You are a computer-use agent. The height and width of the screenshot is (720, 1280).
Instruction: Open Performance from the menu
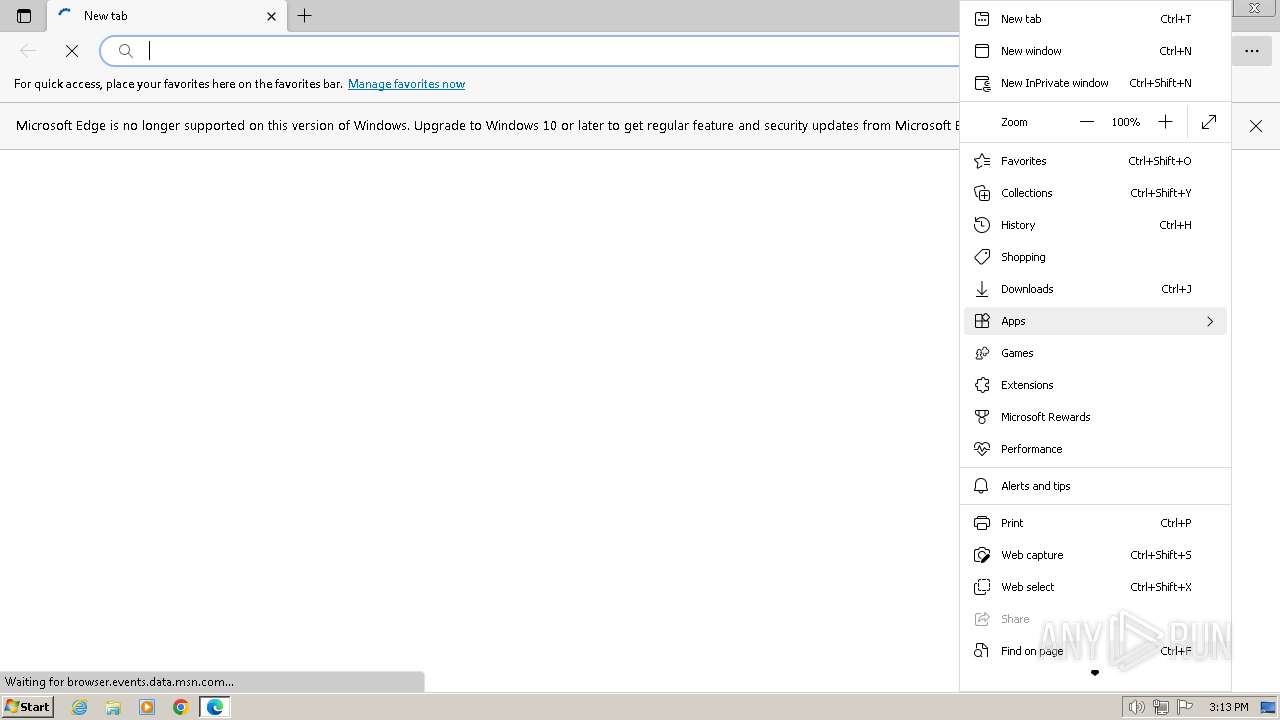click(x=1095, y=449)
